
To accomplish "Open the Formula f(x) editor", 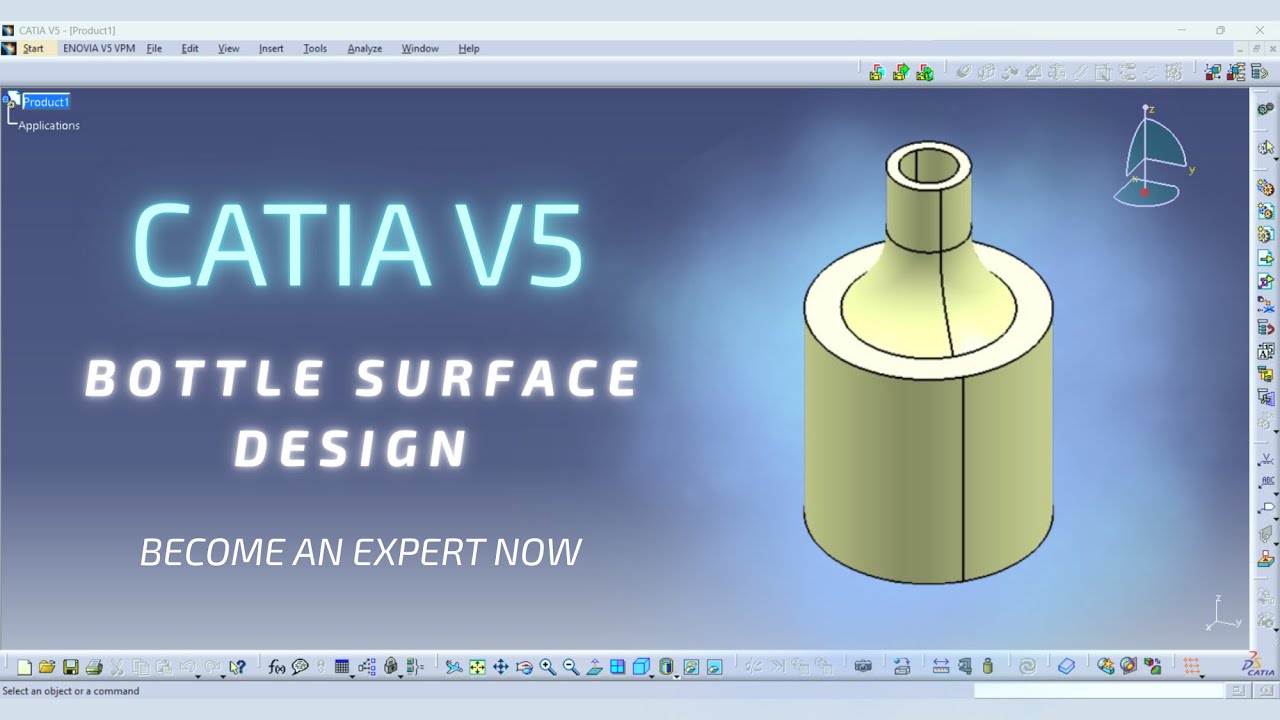I will pyautogui.click(x=277, y=667).
